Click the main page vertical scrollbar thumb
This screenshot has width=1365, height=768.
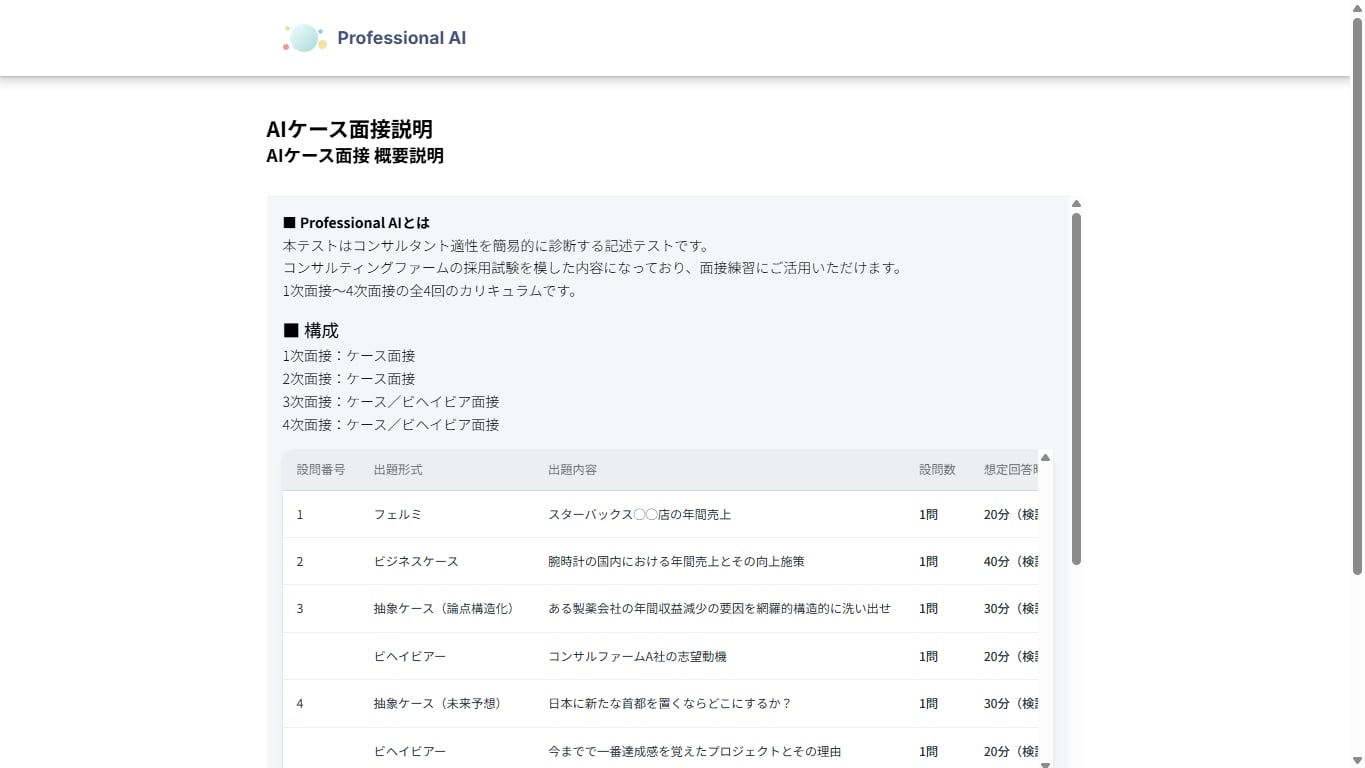(1357, 295)
